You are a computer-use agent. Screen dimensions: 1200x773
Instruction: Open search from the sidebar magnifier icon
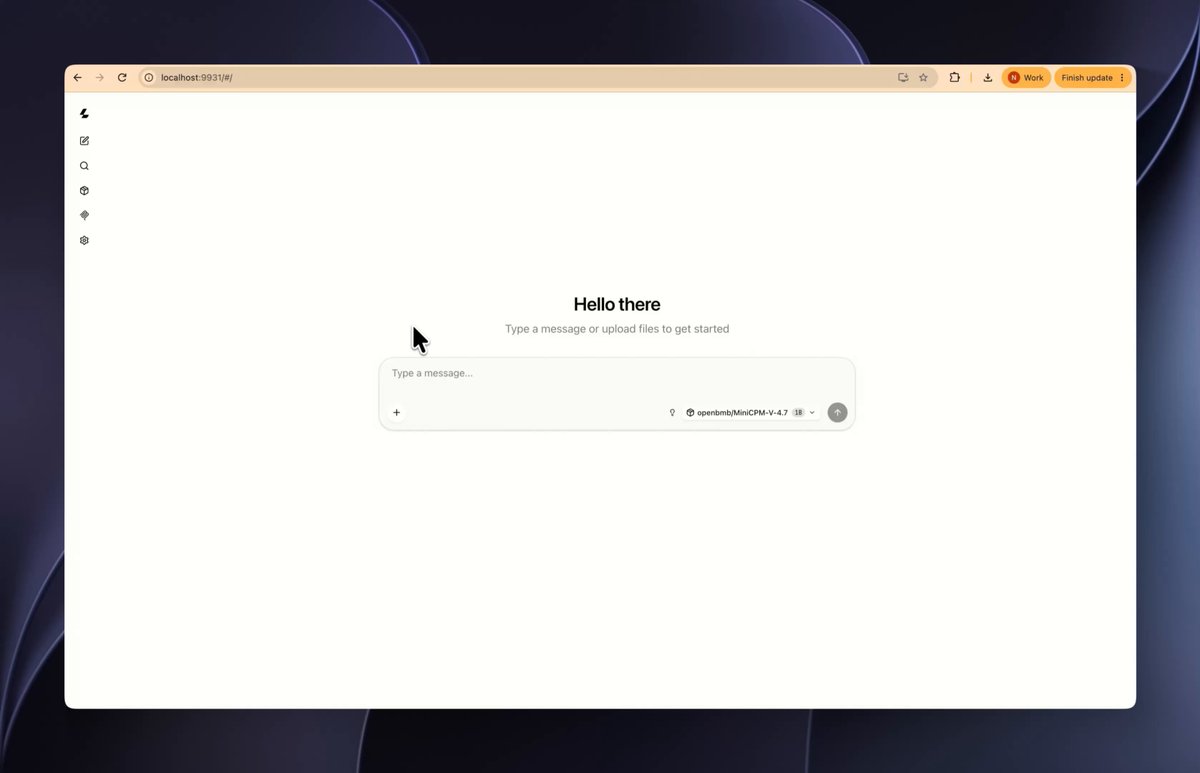[84, 166]
